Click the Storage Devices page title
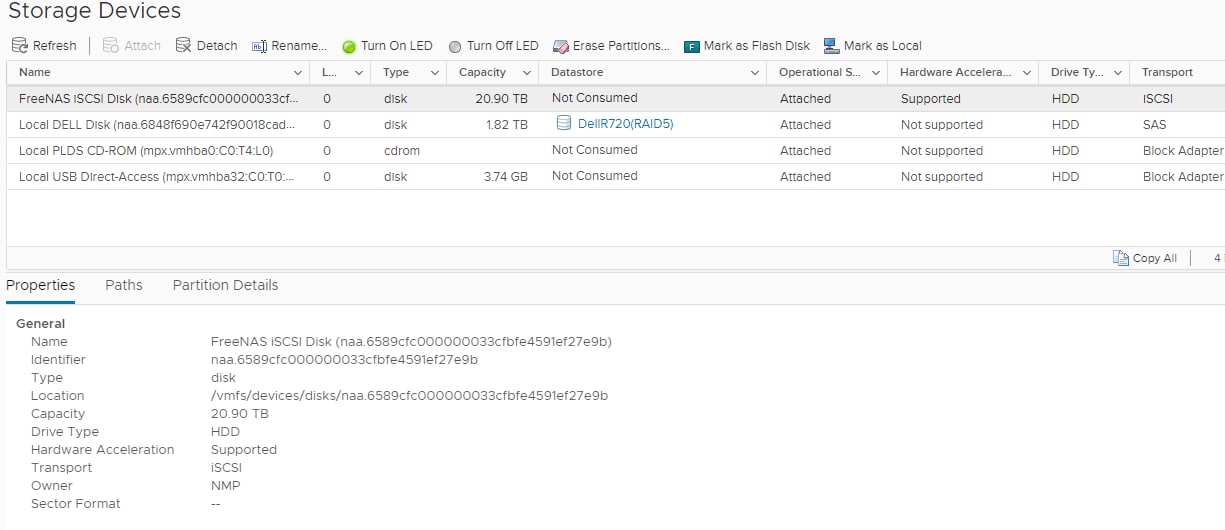 [94, 11]
